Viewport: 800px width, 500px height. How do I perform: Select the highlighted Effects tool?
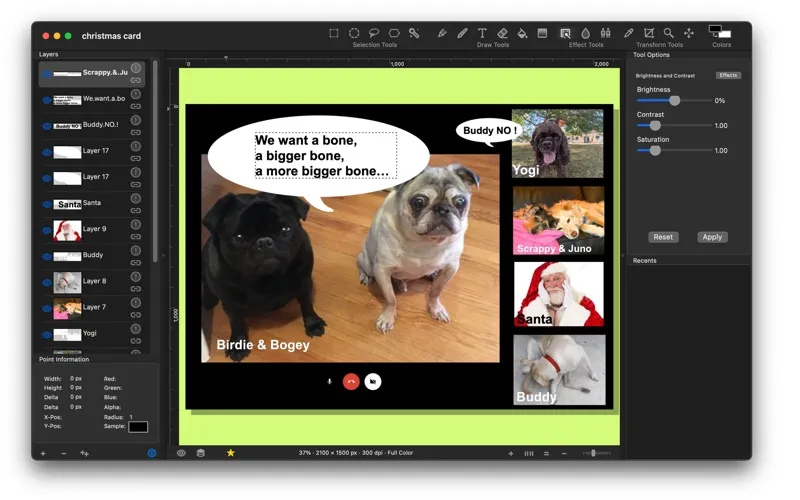point(565,33)
